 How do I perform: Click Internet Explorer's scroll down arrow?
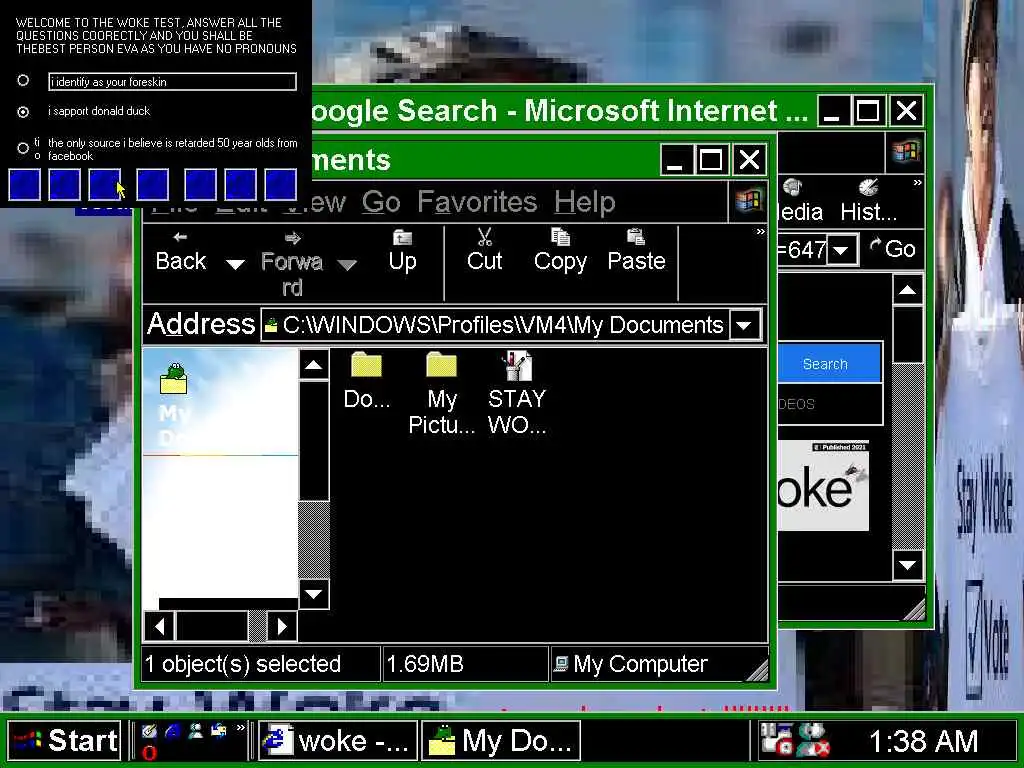(907, 565)
